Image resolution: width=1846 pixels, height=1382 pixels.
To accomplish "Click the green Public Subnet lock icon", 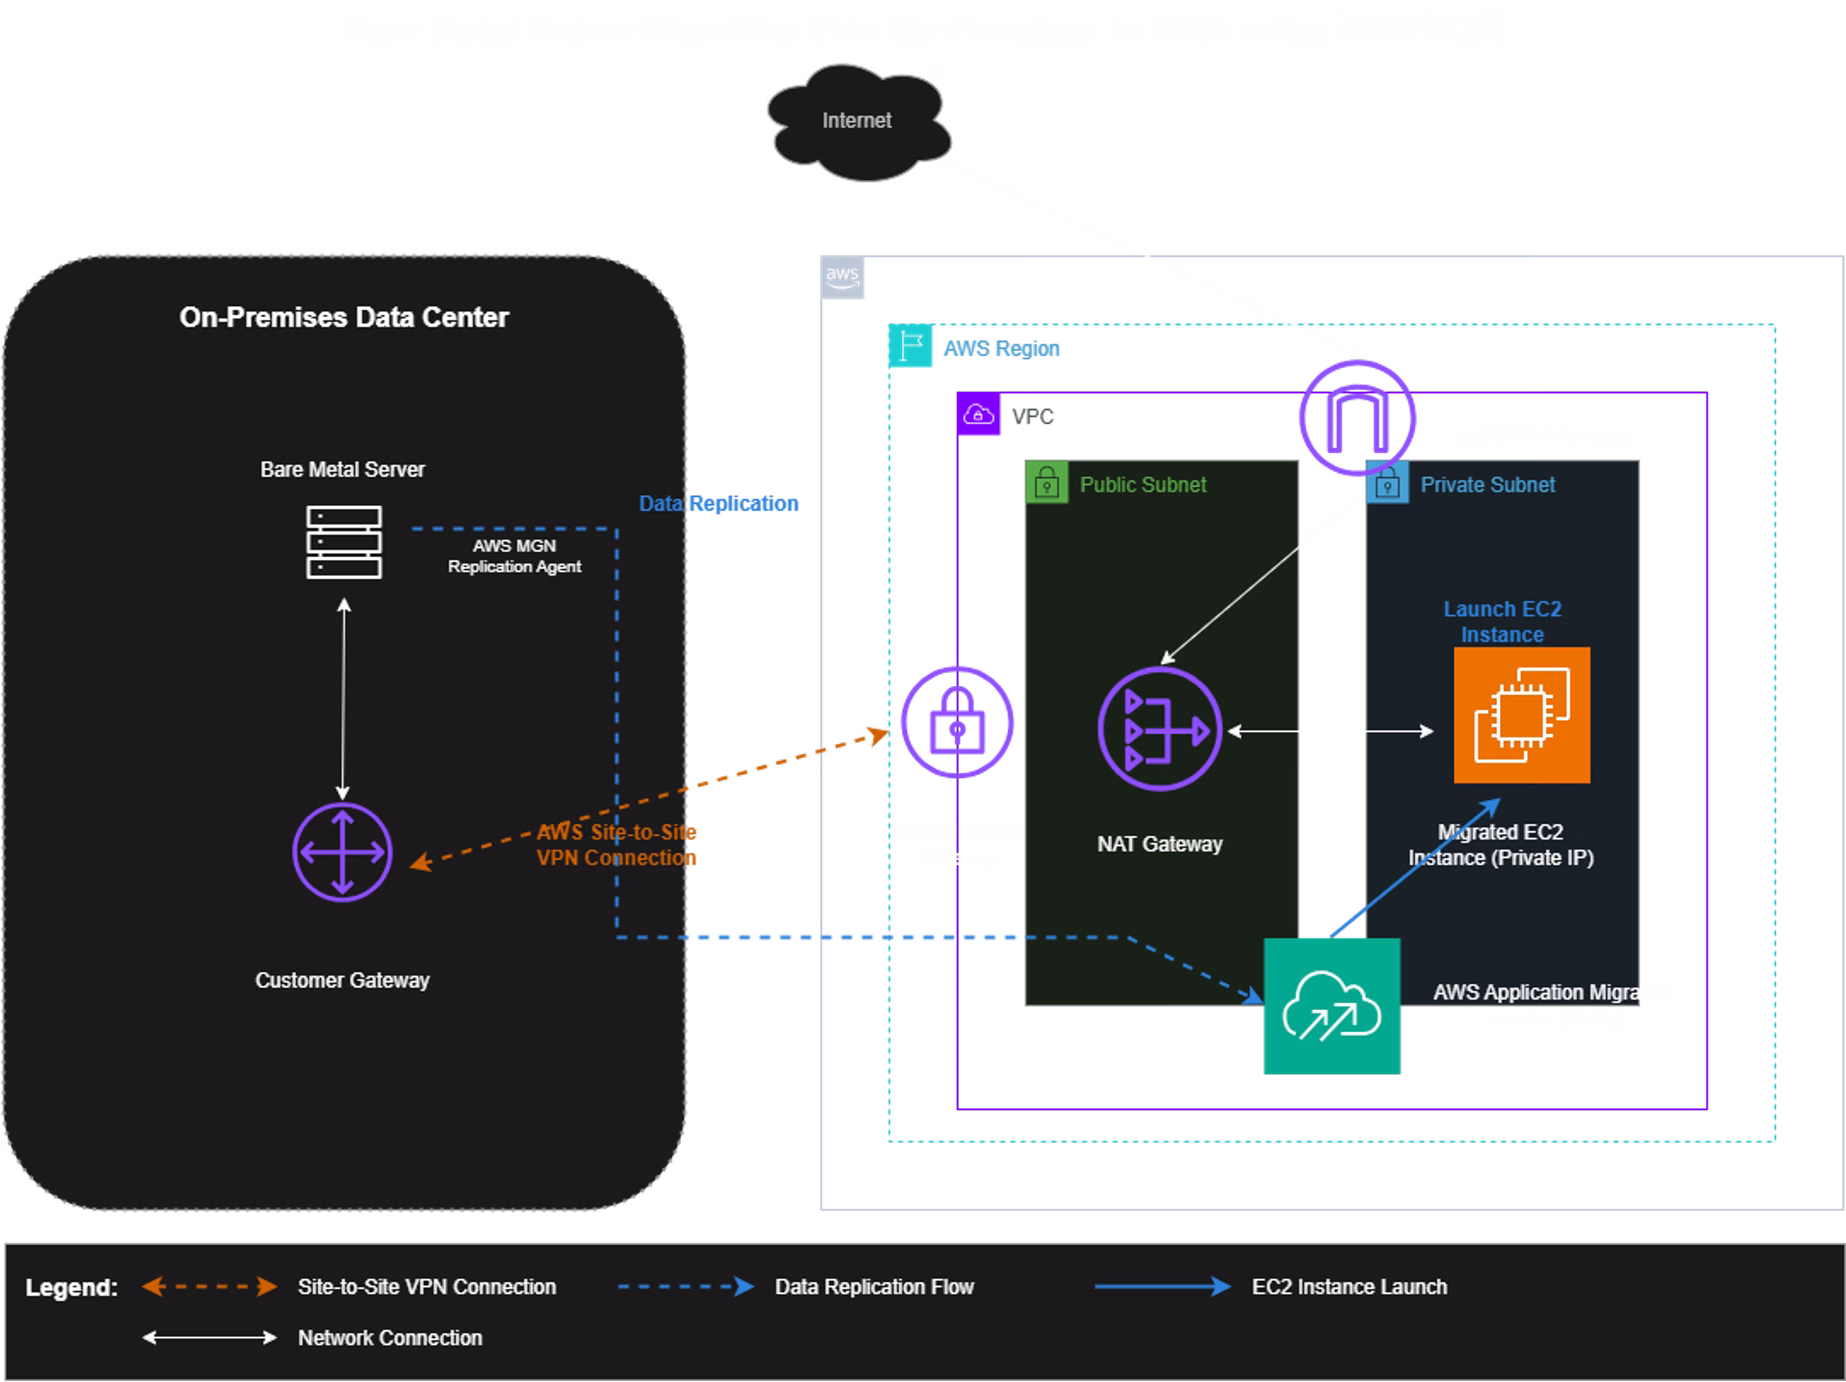I will tap(1046, 484).
